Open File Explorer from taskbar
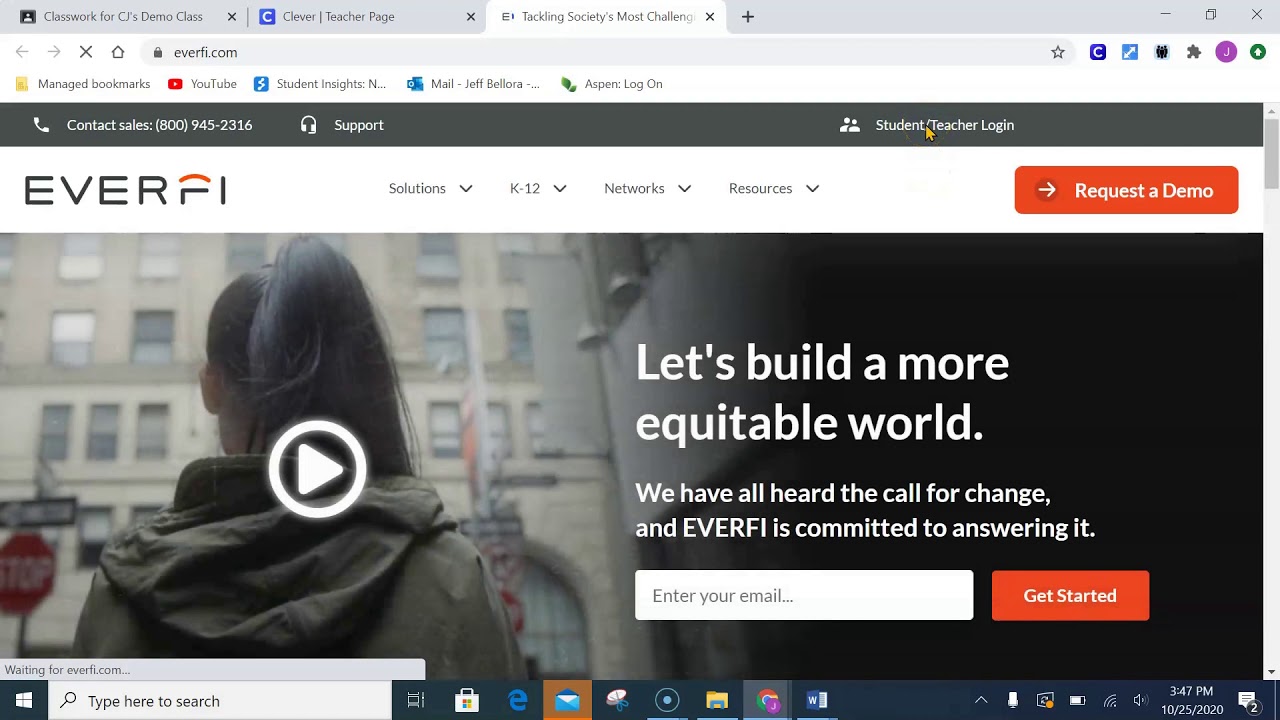The height and width of the screenshot is (720, 1280). tap(717, 701)
